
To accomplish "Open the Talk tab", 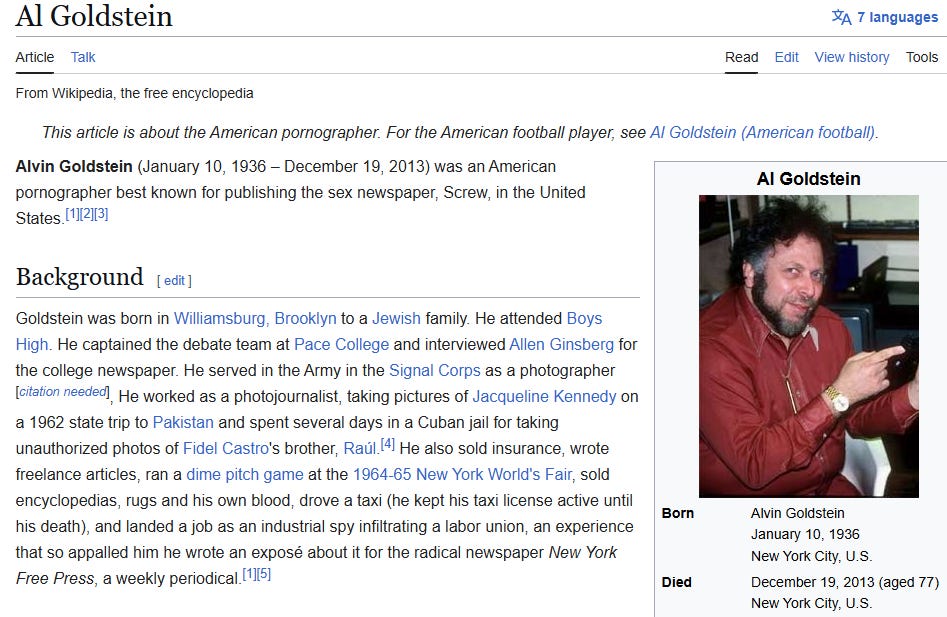I will click(x=83, y=57).
